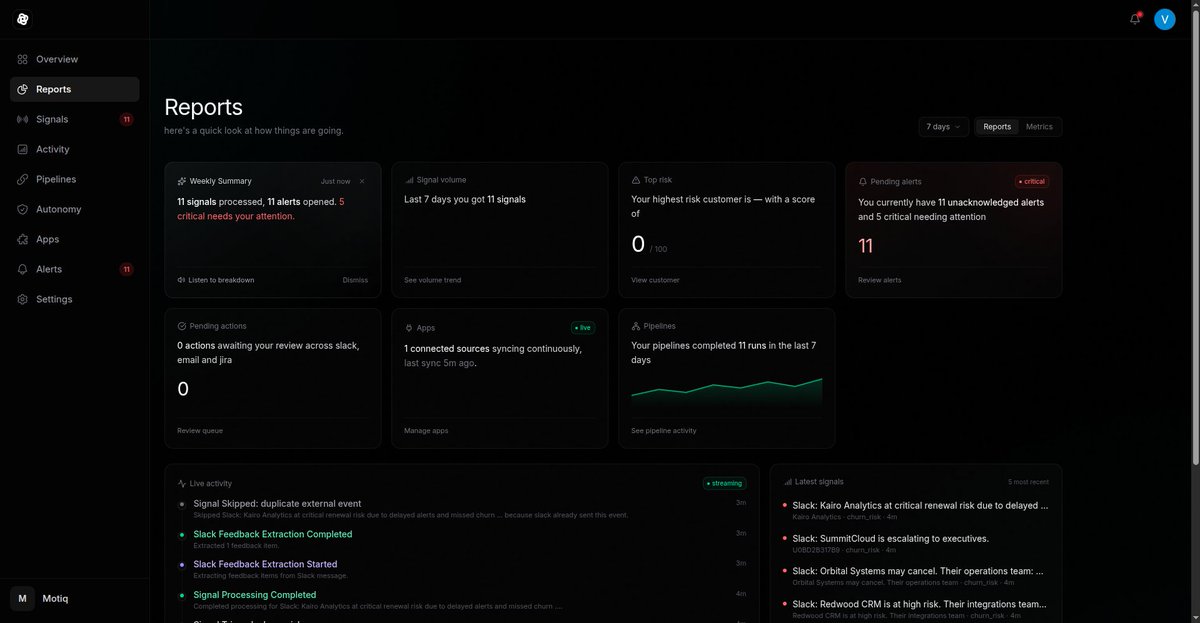This screenshot has width=1200, height=623.
Task: Click the speaker icon beside Listen to breakdown
Action: [181, 280]
